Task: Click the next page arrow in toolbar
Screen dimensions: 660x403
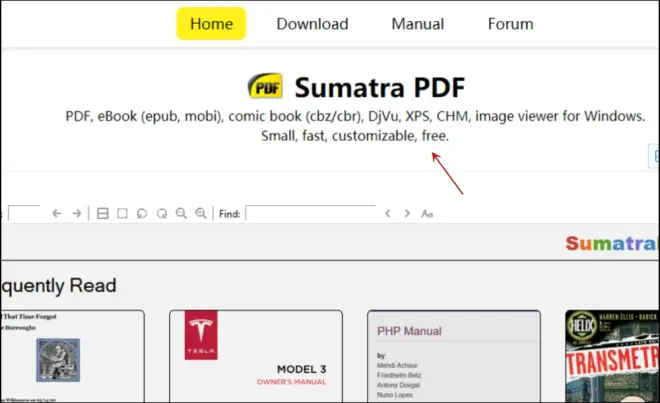Action: point(77,213)
